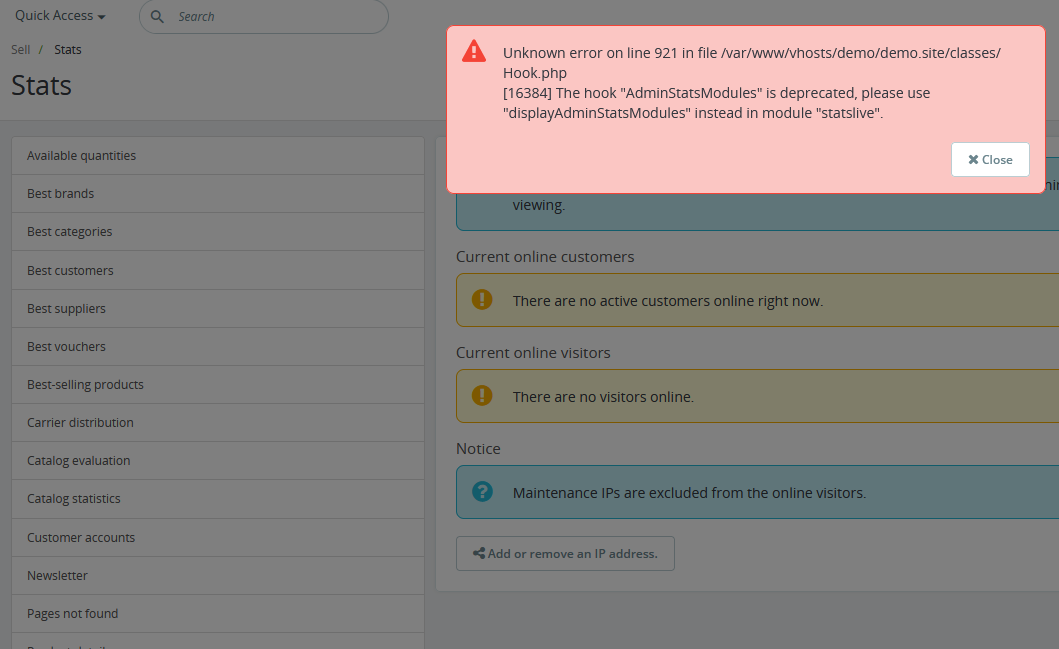Click the search magnifier icon
This screenshot has height=649, width=1059.
click(x=158, y=16)
